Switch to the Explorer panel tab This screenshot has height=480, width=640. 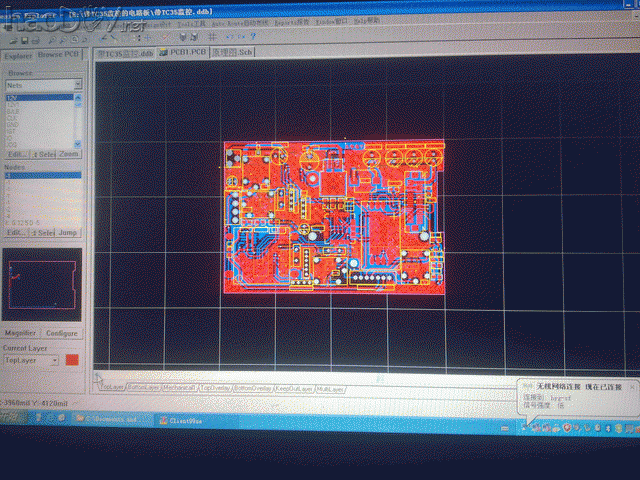click(19, 56)
